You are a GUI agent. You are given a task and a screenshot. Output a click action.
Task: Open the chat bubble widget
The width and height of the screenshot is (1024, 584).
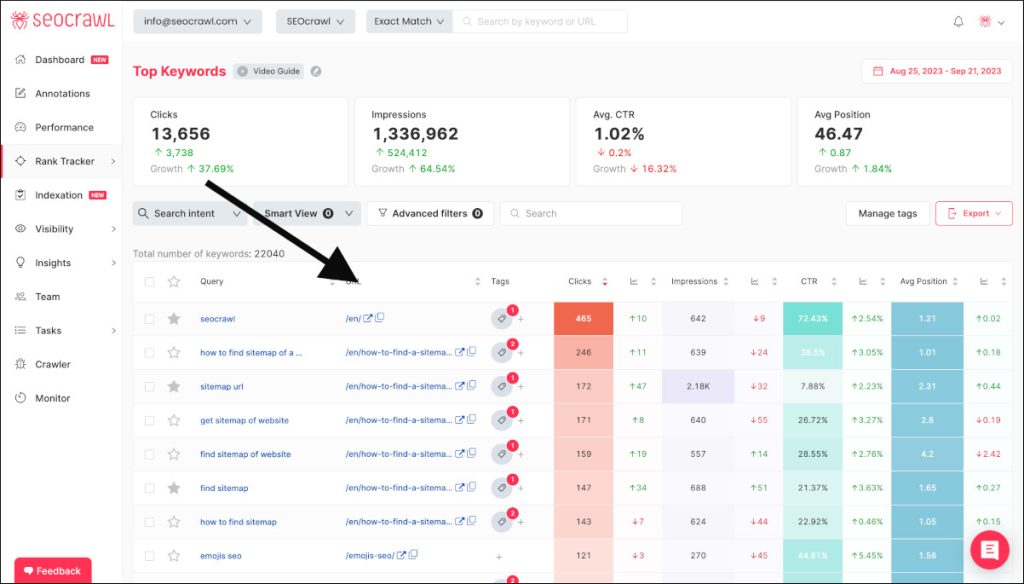point(989,551)
